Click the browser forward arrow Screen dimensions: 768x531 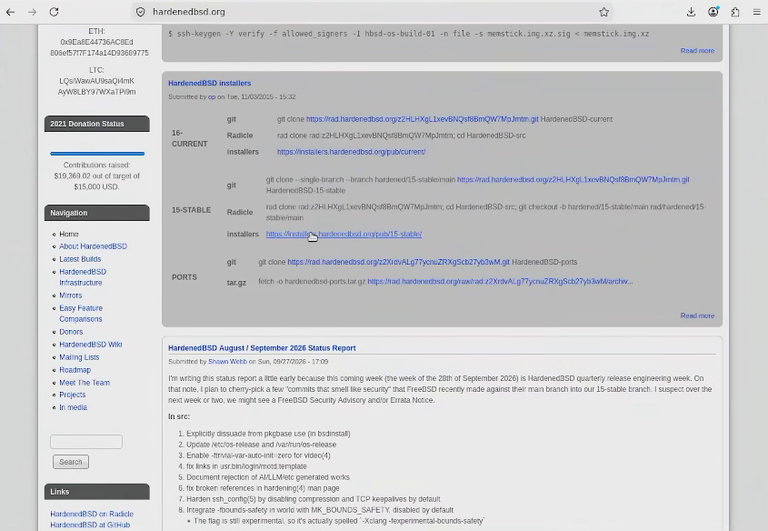[x=32, y=12]
